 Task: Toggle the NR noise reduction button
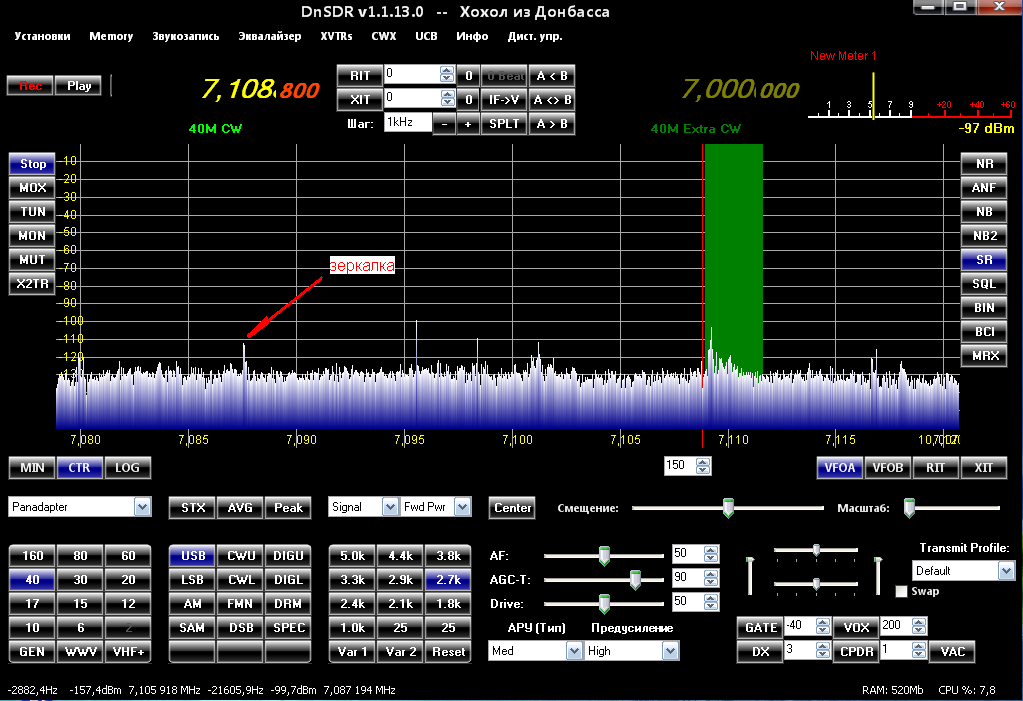point(984,164)
